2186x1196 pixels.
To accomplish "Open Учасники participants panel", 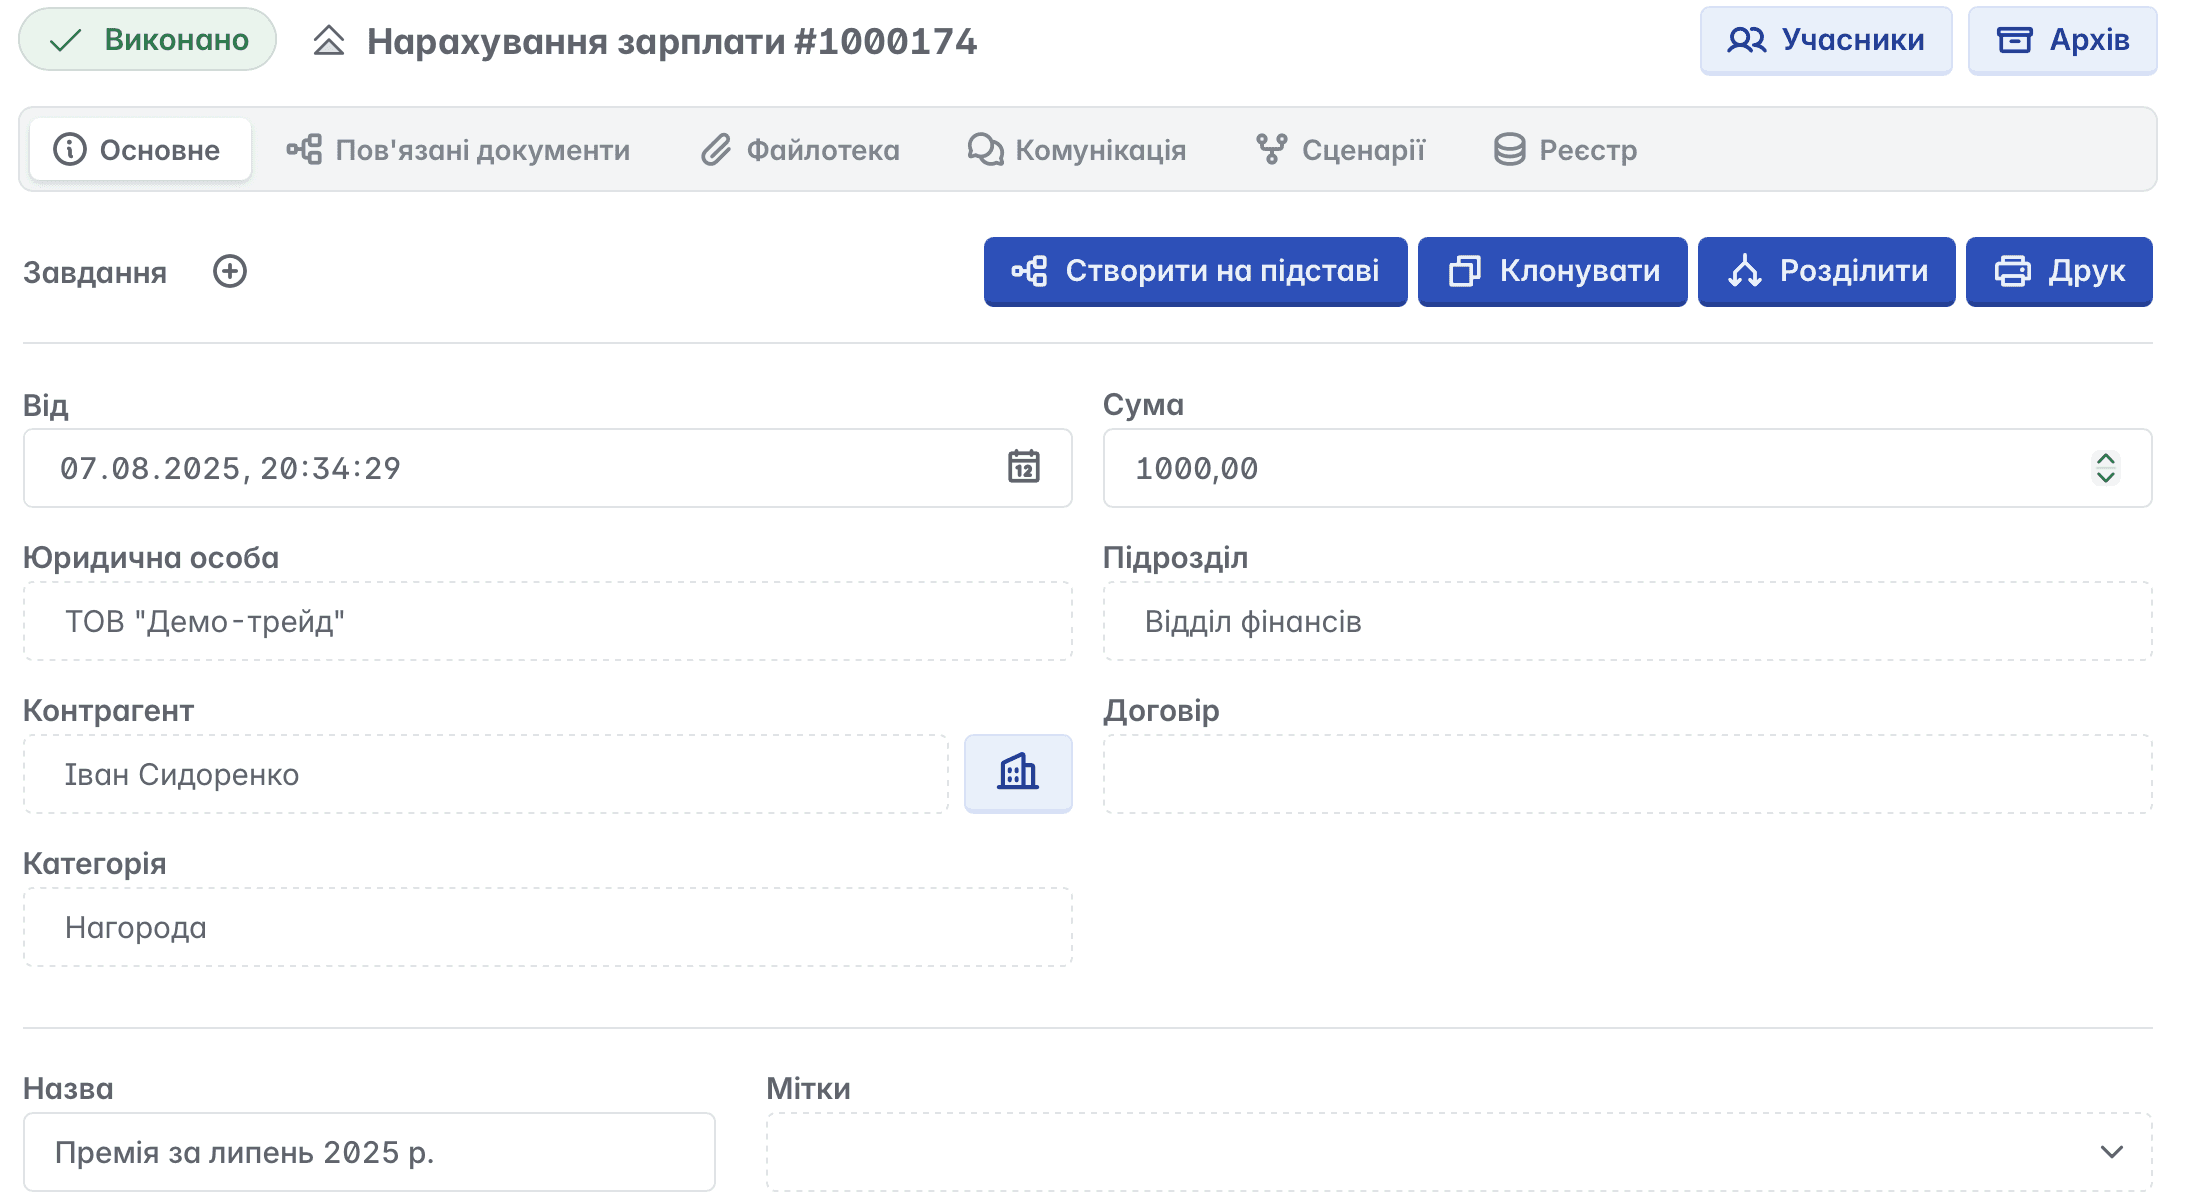I will [1825, 40].
